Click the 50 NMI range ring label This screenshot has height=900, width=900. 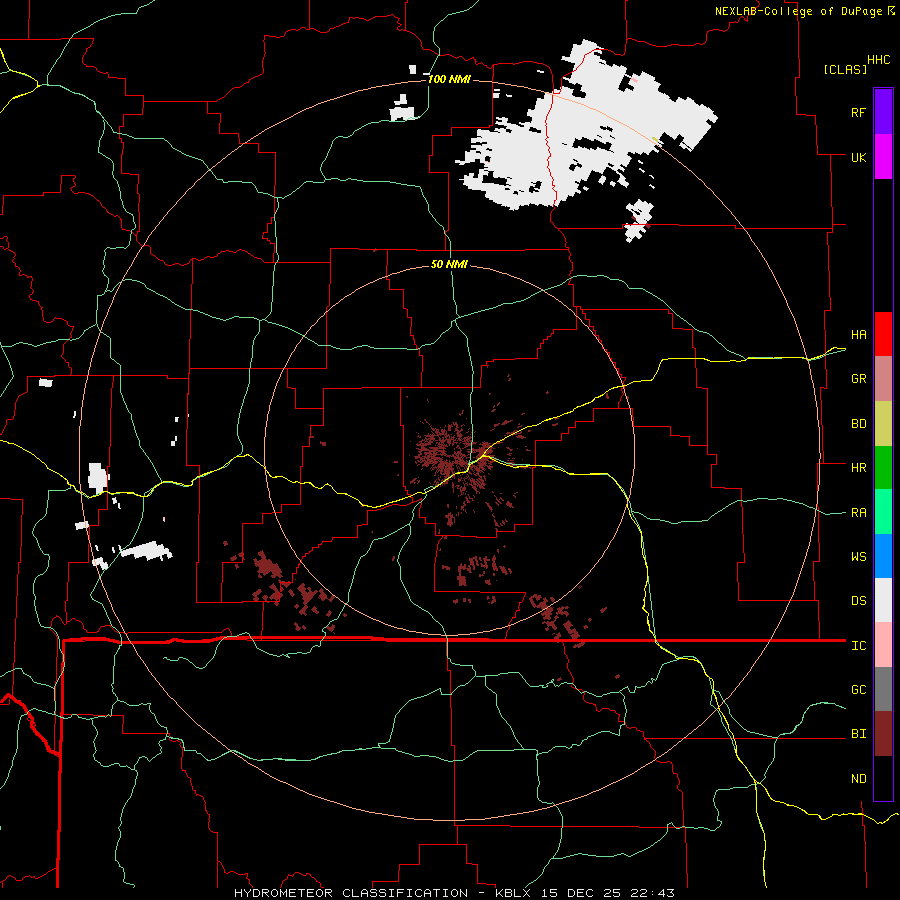(449, 264)
